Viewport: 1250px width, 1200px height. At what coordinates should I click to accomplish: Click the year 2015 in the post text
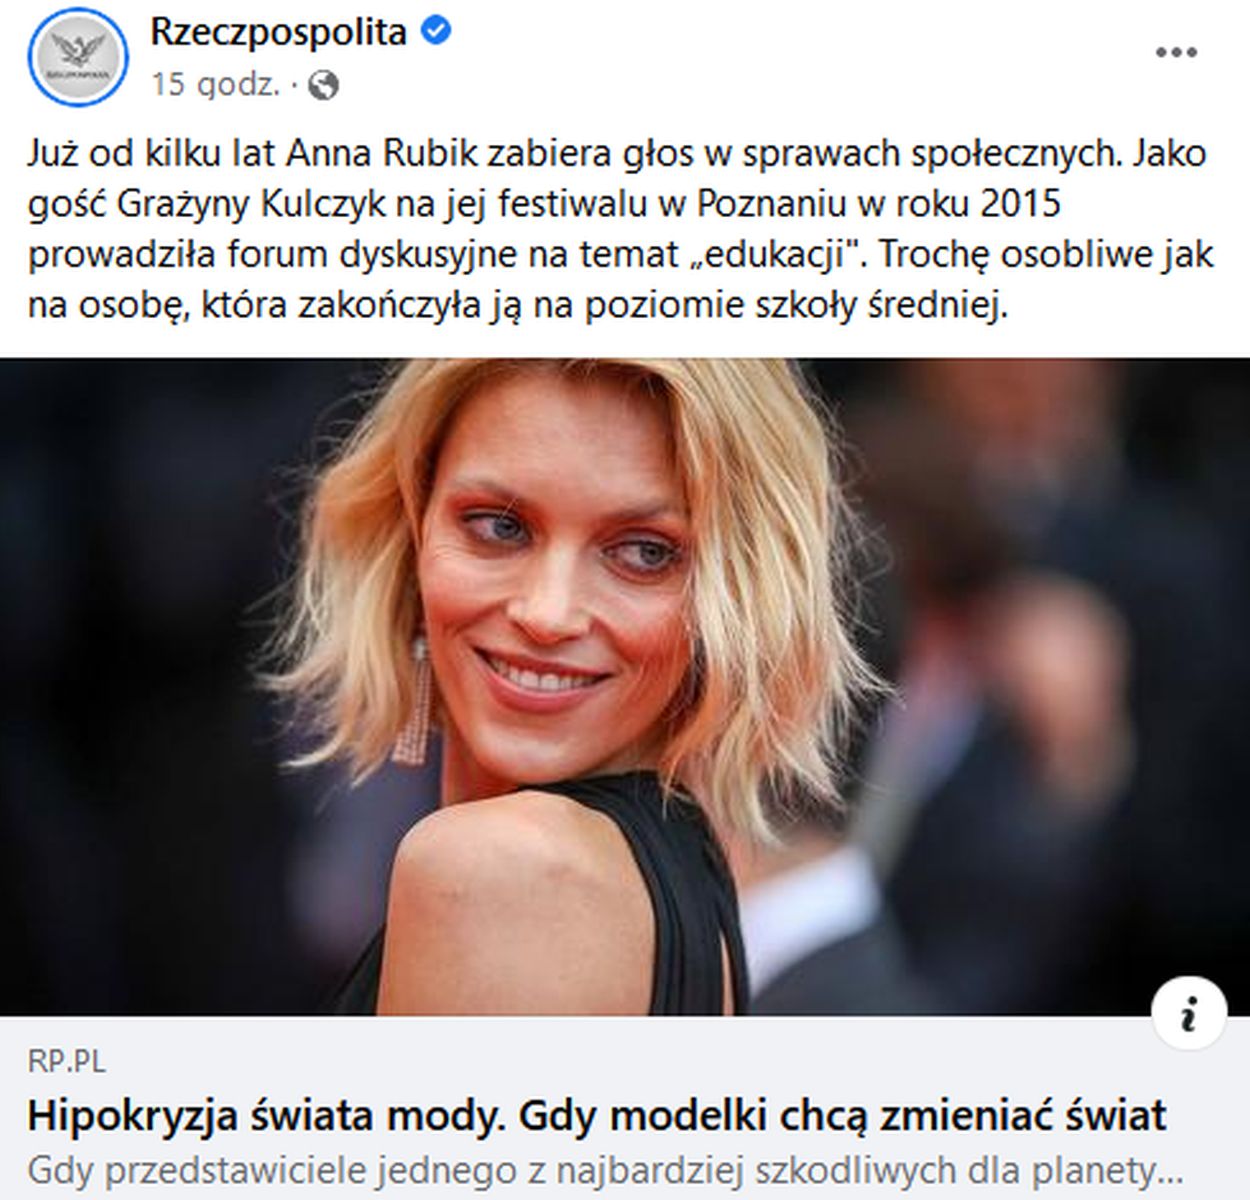coord(1019,204)
